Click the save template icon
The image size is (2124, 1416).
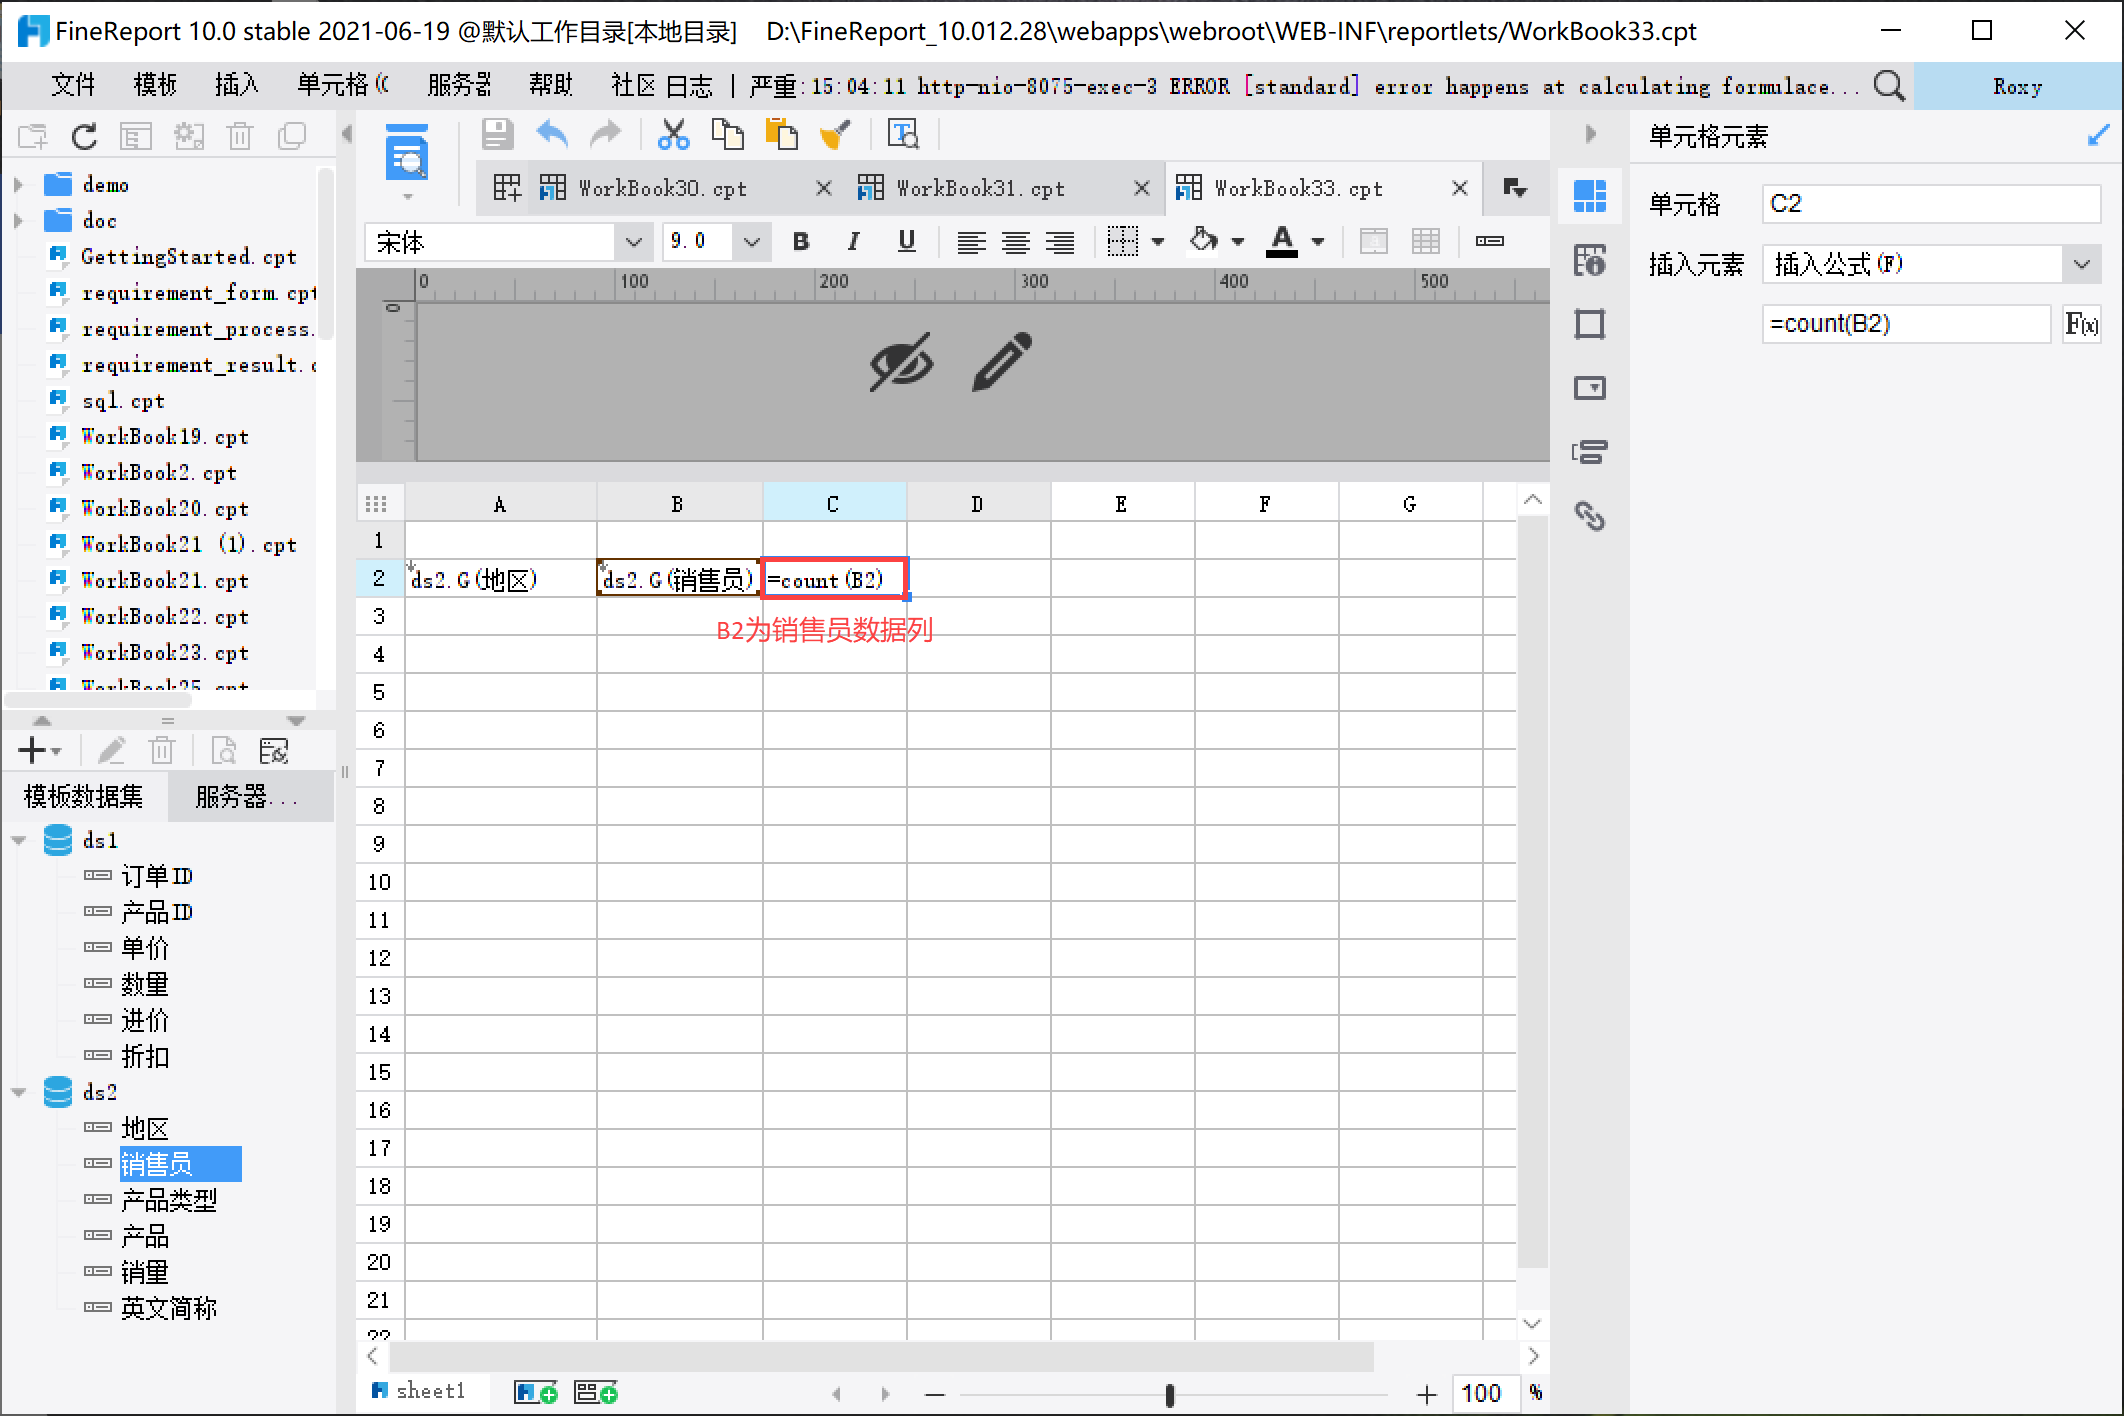click(497, 134)
